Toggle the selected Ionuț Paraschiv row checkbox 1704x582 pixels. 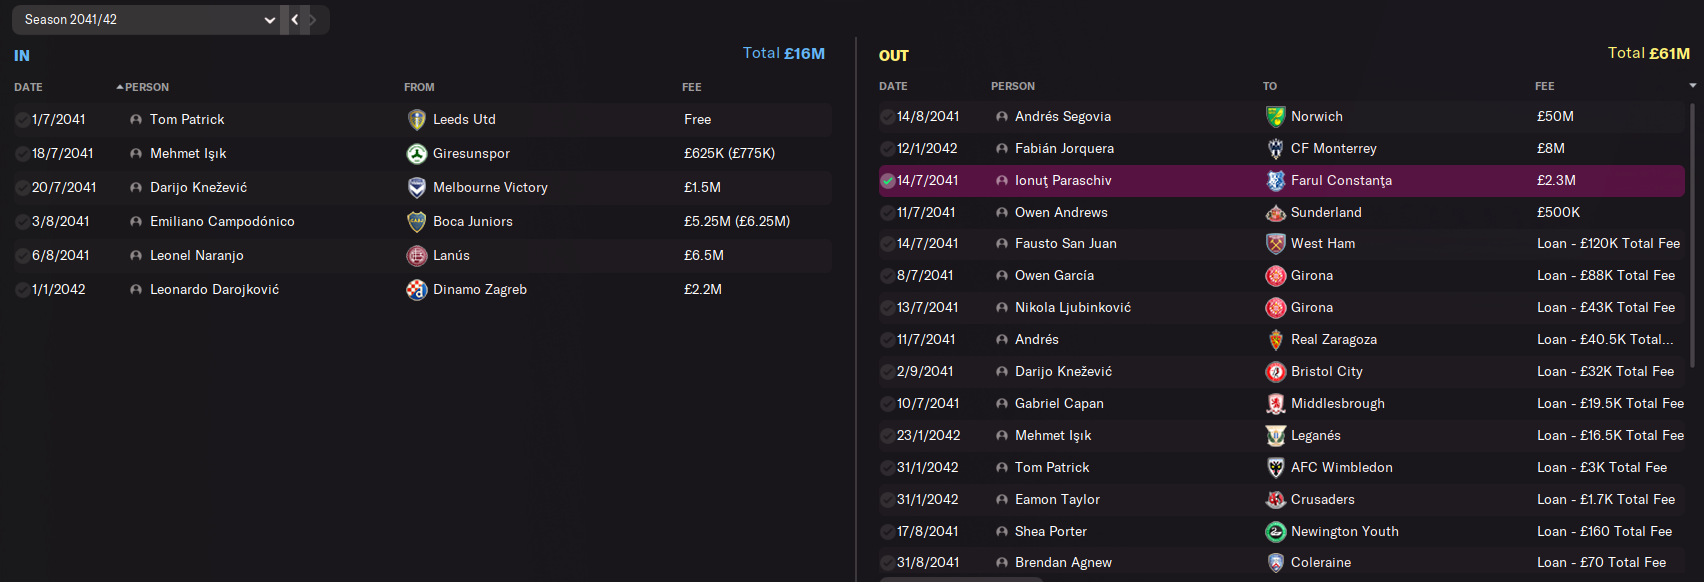[x=887, y=181]
